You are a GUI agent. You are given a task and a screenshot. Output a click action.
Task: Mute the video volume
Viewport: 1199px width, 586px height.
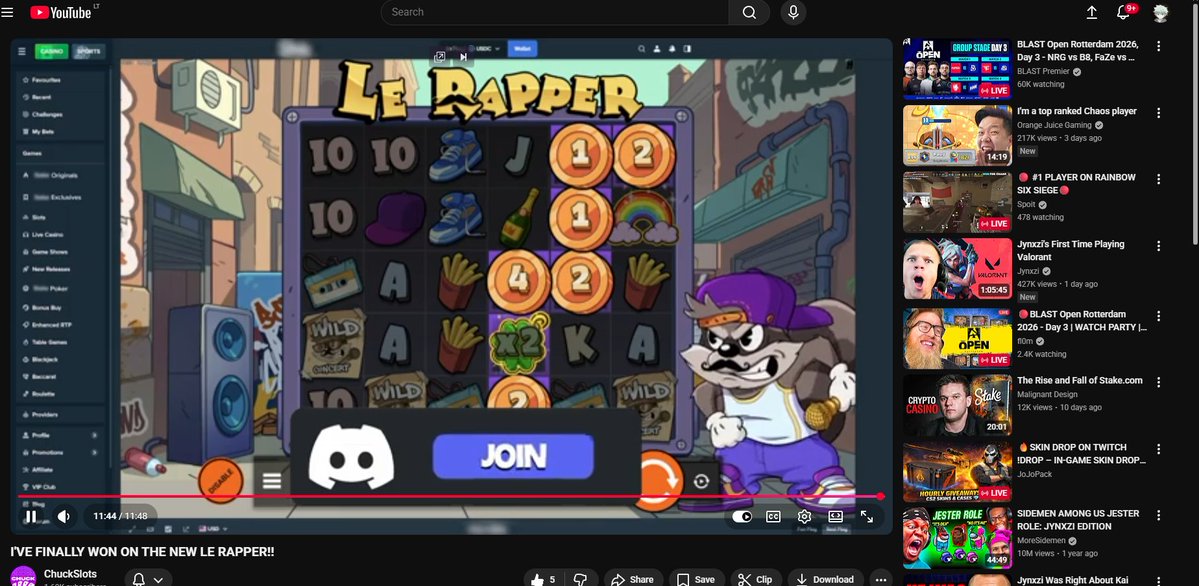64,516
